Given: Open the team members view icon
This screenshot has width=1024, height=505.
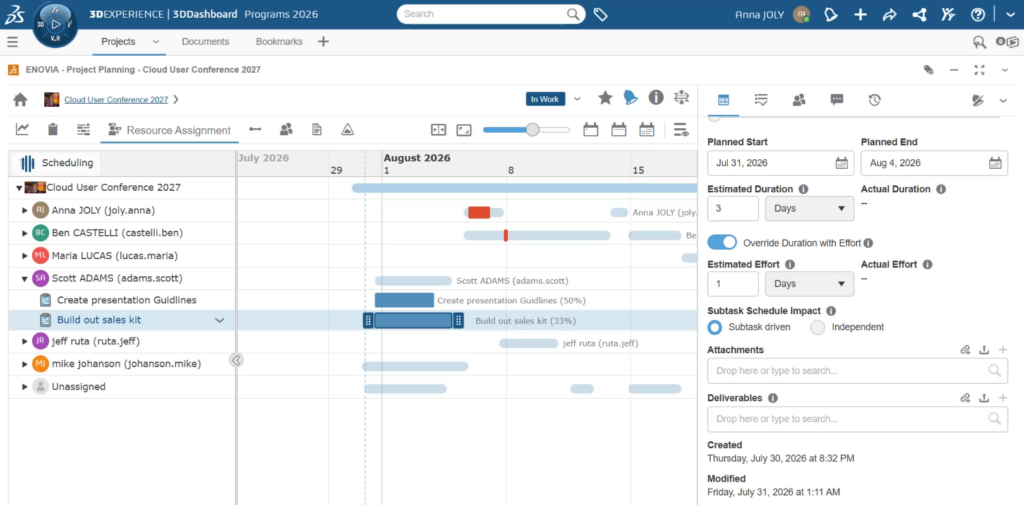Looking at the screenshot, I should (286, 129).
